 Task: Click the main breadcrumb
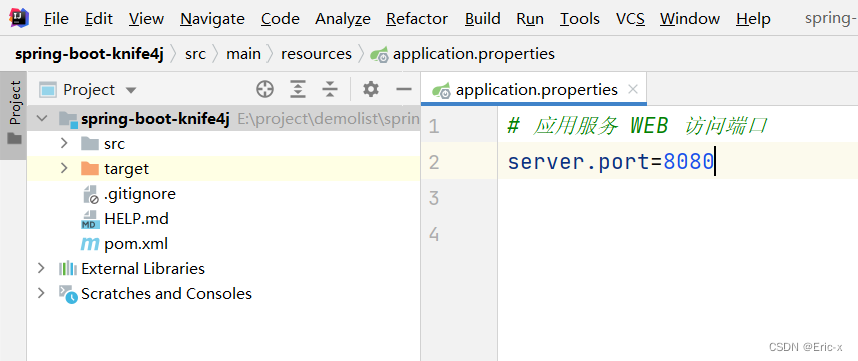tap(244, 54)
